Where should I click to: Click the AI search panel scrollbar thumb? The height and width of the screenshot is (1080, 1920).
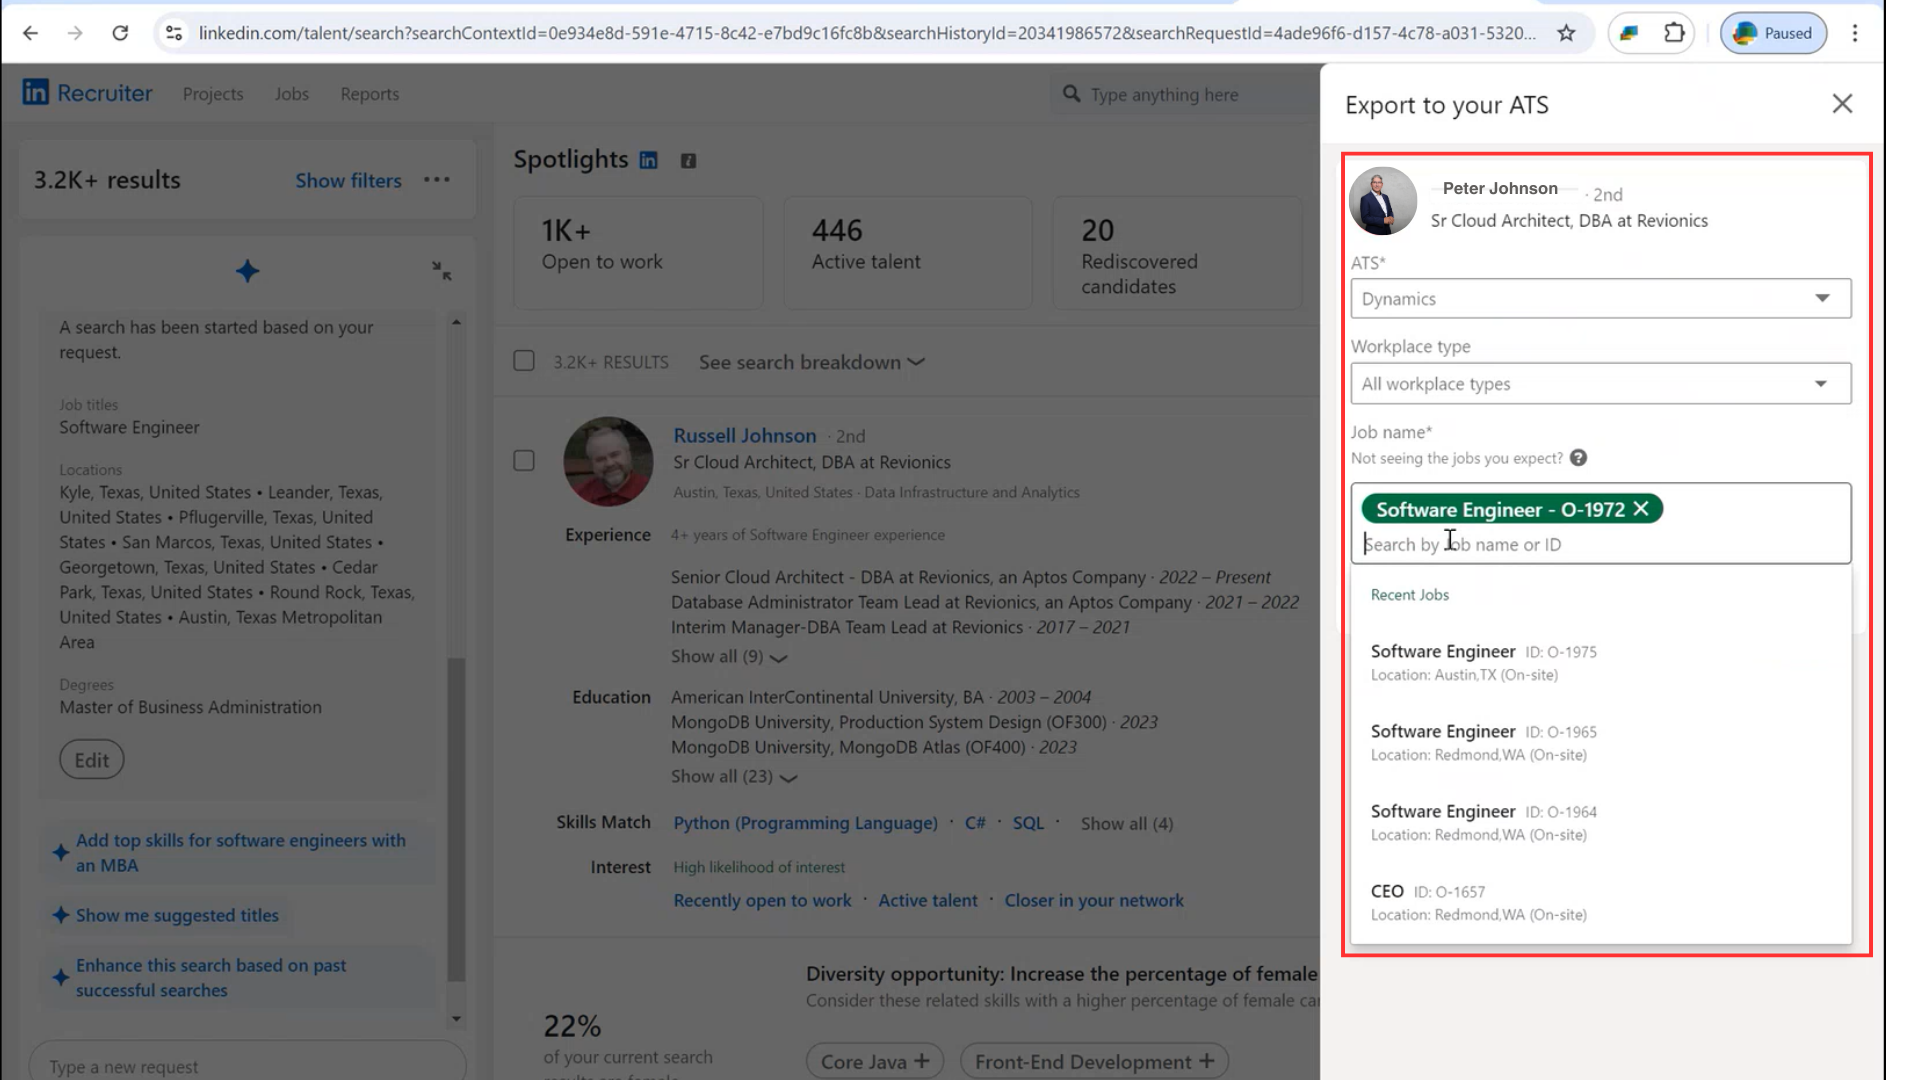tap(456, 820)
